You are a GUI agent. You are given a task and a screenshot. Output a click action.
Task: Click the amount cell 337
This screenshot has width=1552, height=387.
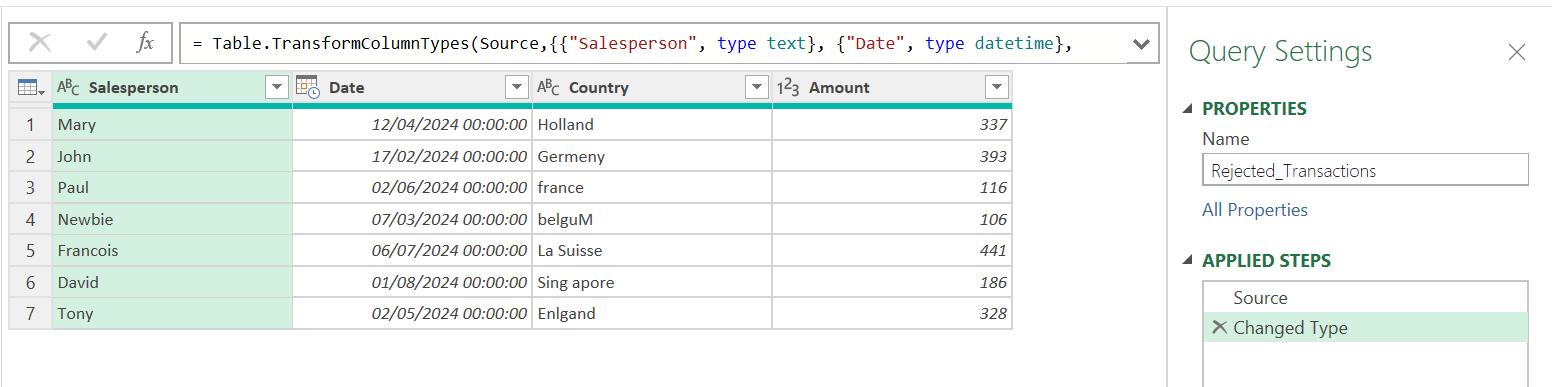pyautogui.click(x=892, y=125)
